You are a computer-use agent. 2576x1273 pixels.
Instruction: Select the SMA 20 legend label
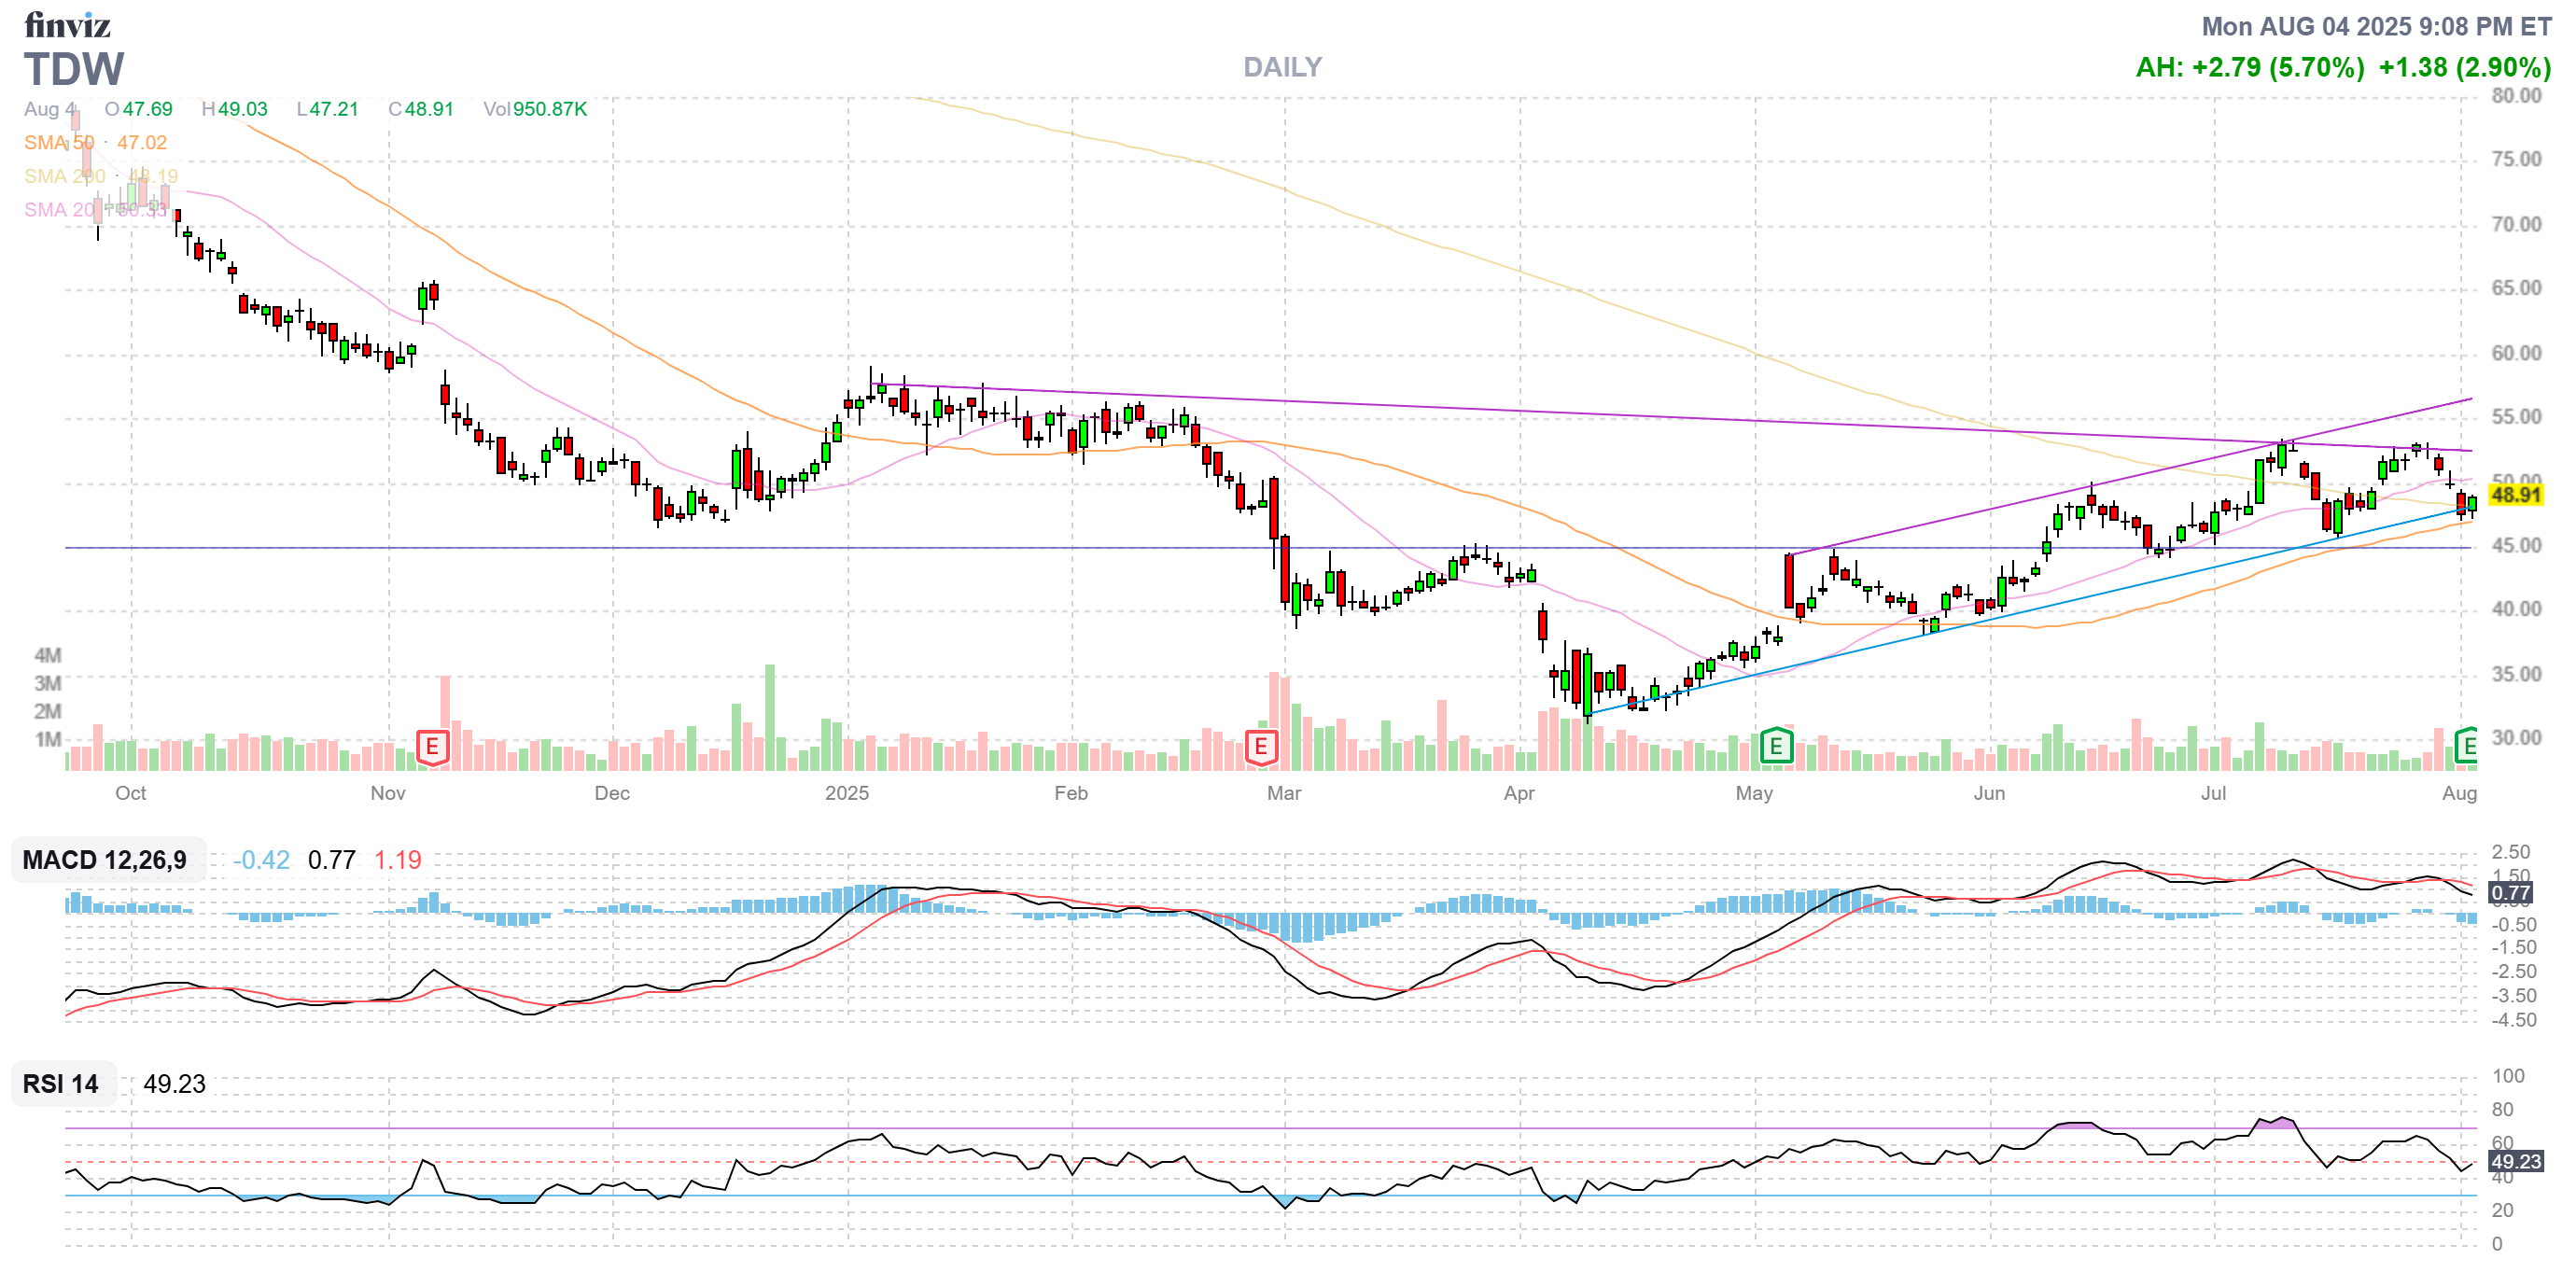point(59,210)
